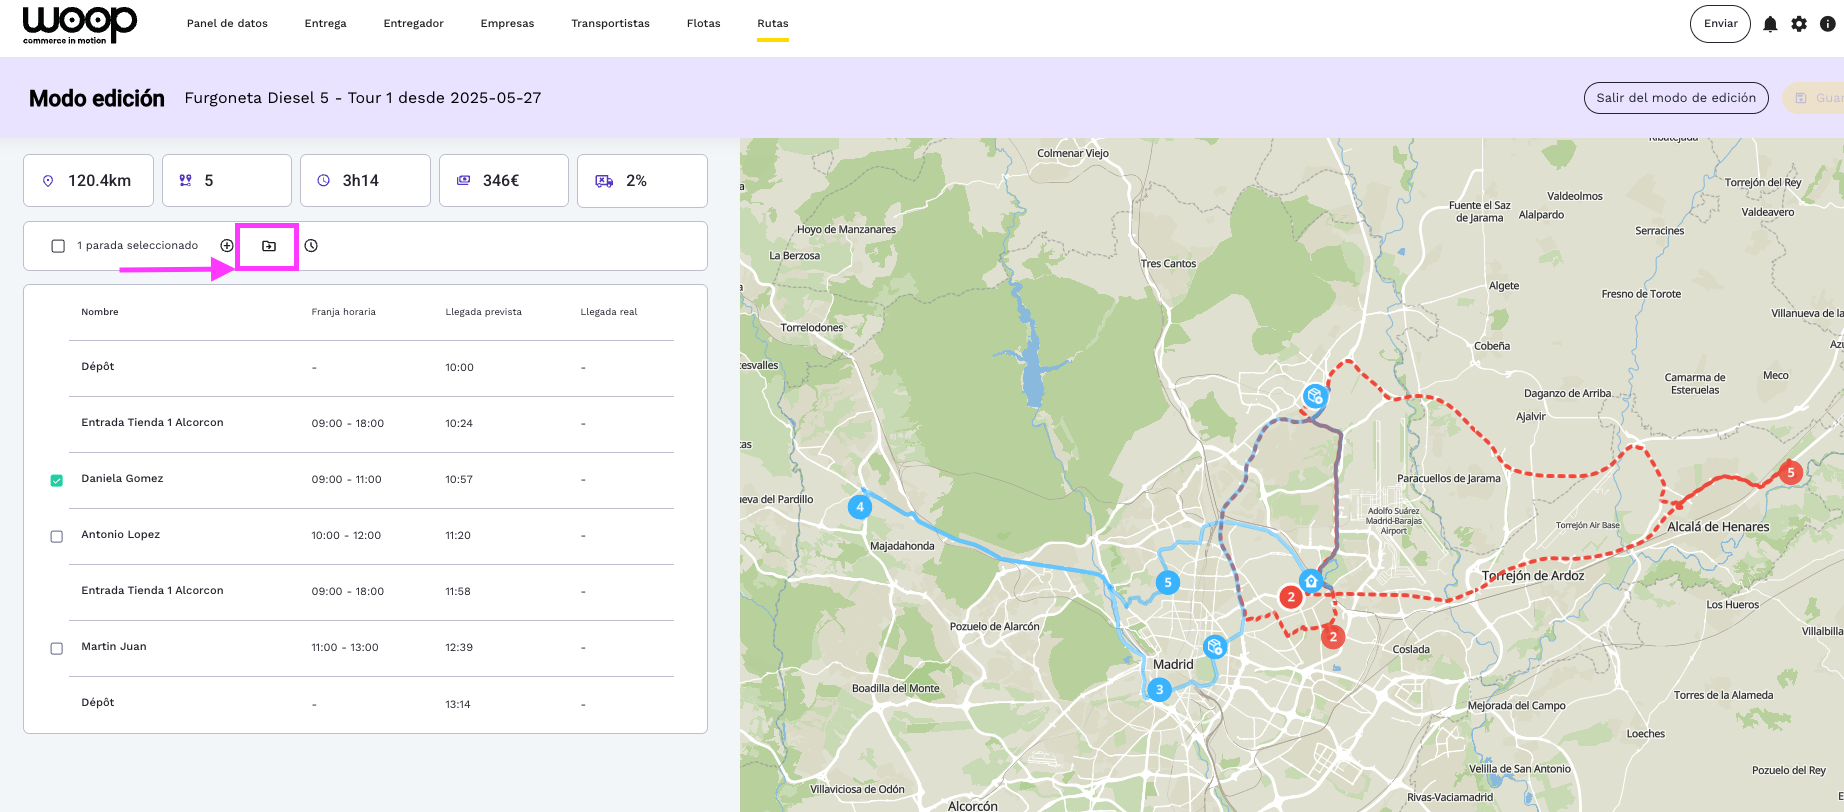
Task: Click the blue package depot marker near Madrid label
Action: coord(1215,647)
